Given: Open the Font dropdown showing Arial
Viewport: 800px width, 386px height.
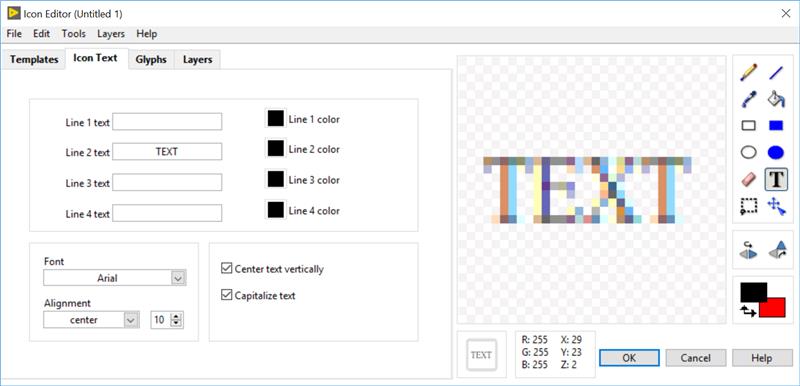Looking at the screenshot, I should click(x=115, y=278).
